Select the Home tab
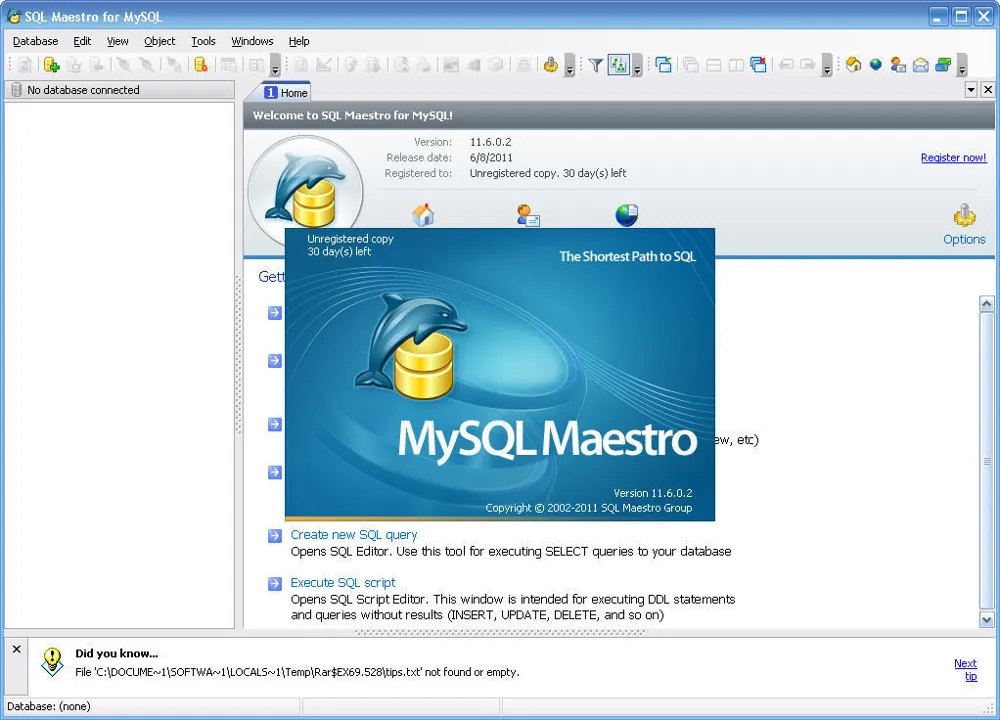The height and width of the screenshot is (720, 1000). coord(286,92)
